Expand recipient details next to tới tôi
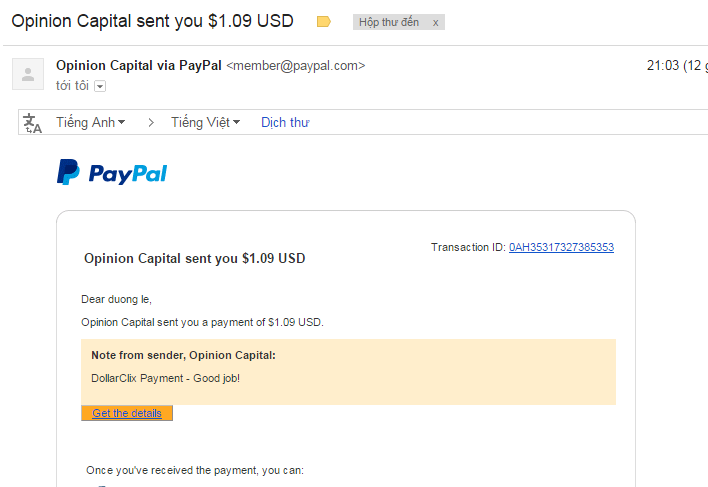708x487 pixels. tap(100, 87)
